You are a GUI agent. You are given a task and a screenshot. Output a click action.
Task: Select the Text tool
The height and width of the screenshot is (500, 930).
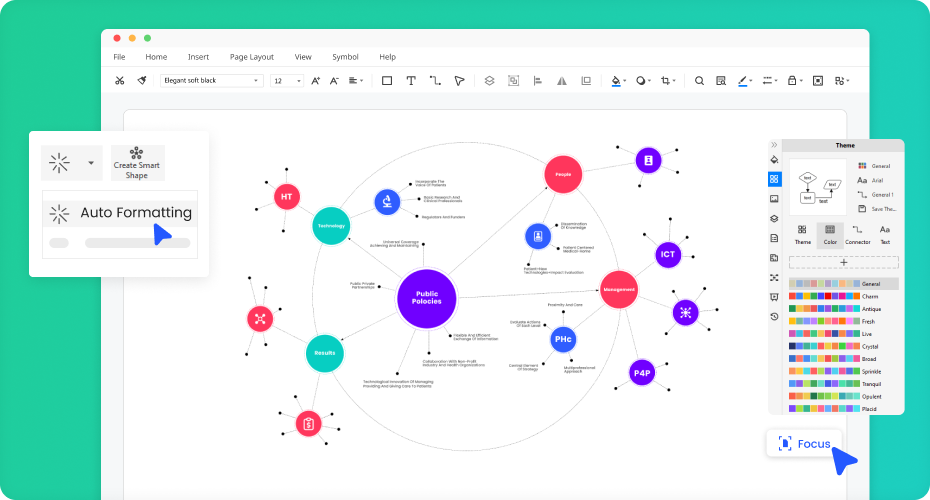pyautogui.click(x=410, y=80)
